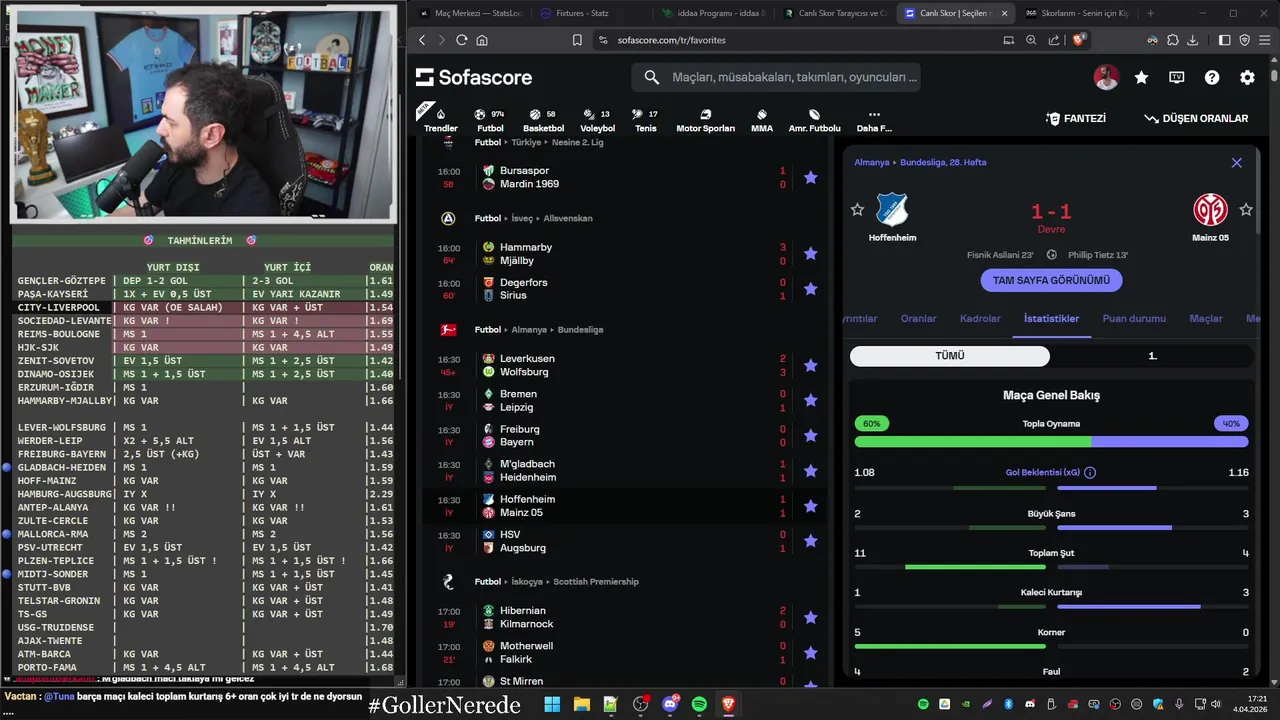Open the help question mark icon

1212,77
